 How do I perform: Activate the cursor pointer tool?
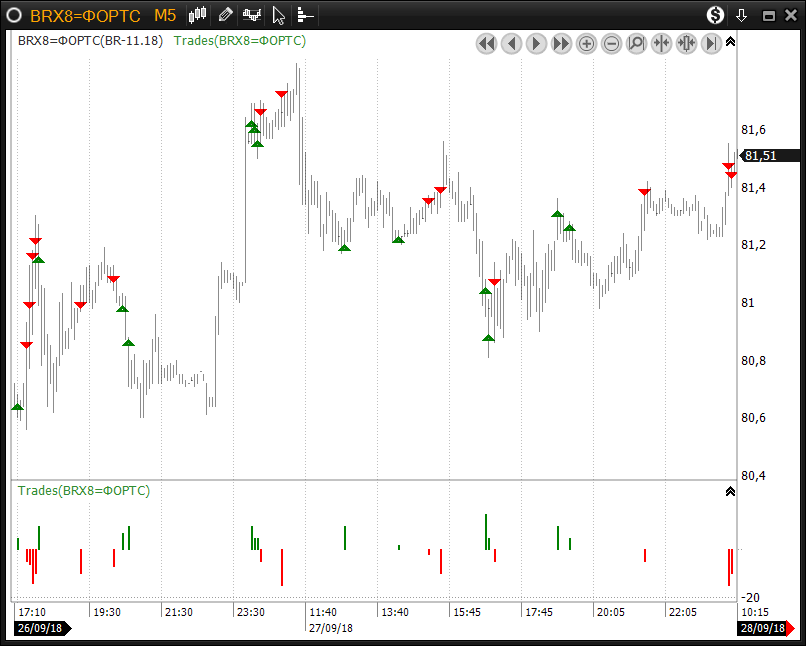click(x=279, y=15)
